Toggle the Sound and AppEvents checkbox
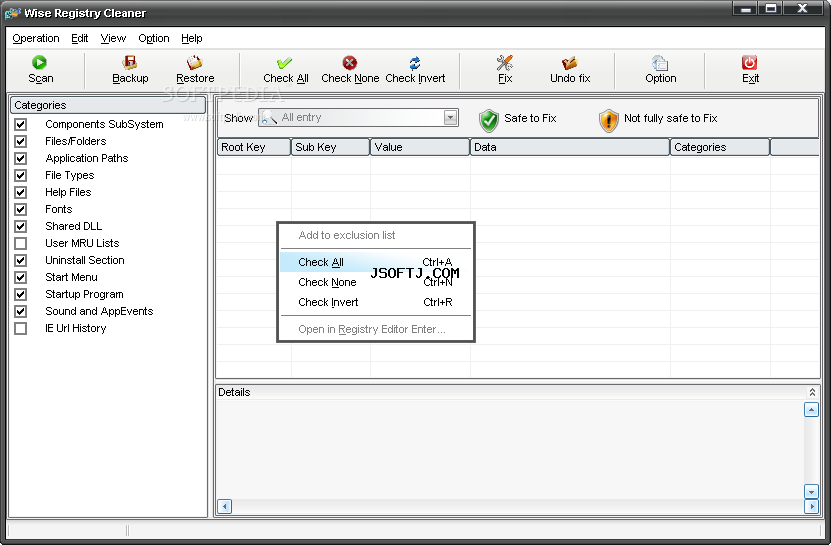831x545 pixels. (21, 311)
